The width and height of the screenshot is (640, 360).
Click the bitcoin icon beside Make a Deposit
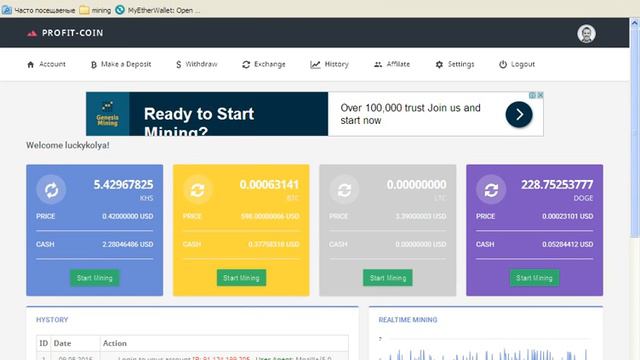click(93, 64)
